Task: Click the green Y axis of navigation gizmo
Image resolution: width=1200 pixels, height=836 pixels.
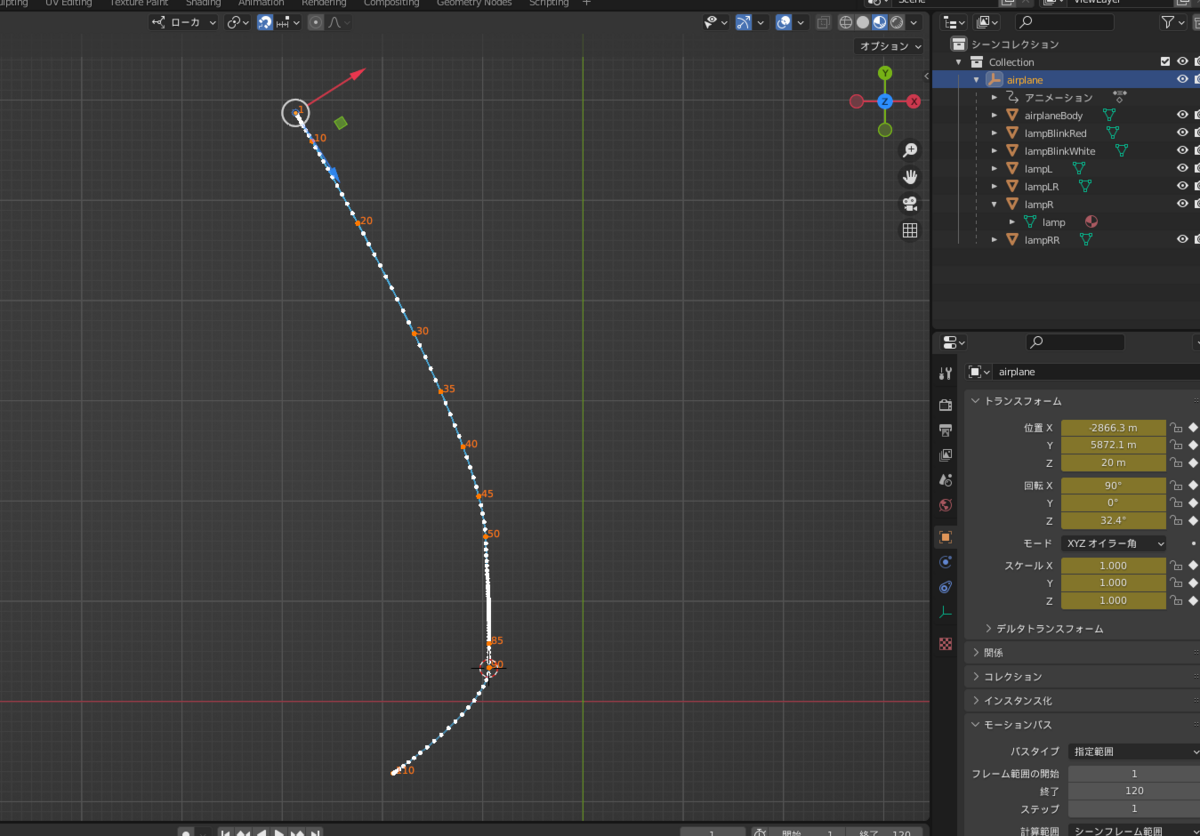Action: click(x=885, y=73)
